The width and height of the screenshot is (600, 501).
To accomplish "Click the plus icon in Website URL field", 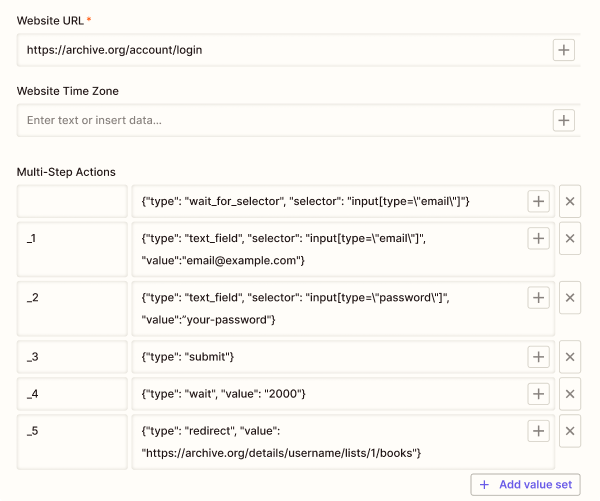I will (x=564, y=49).
